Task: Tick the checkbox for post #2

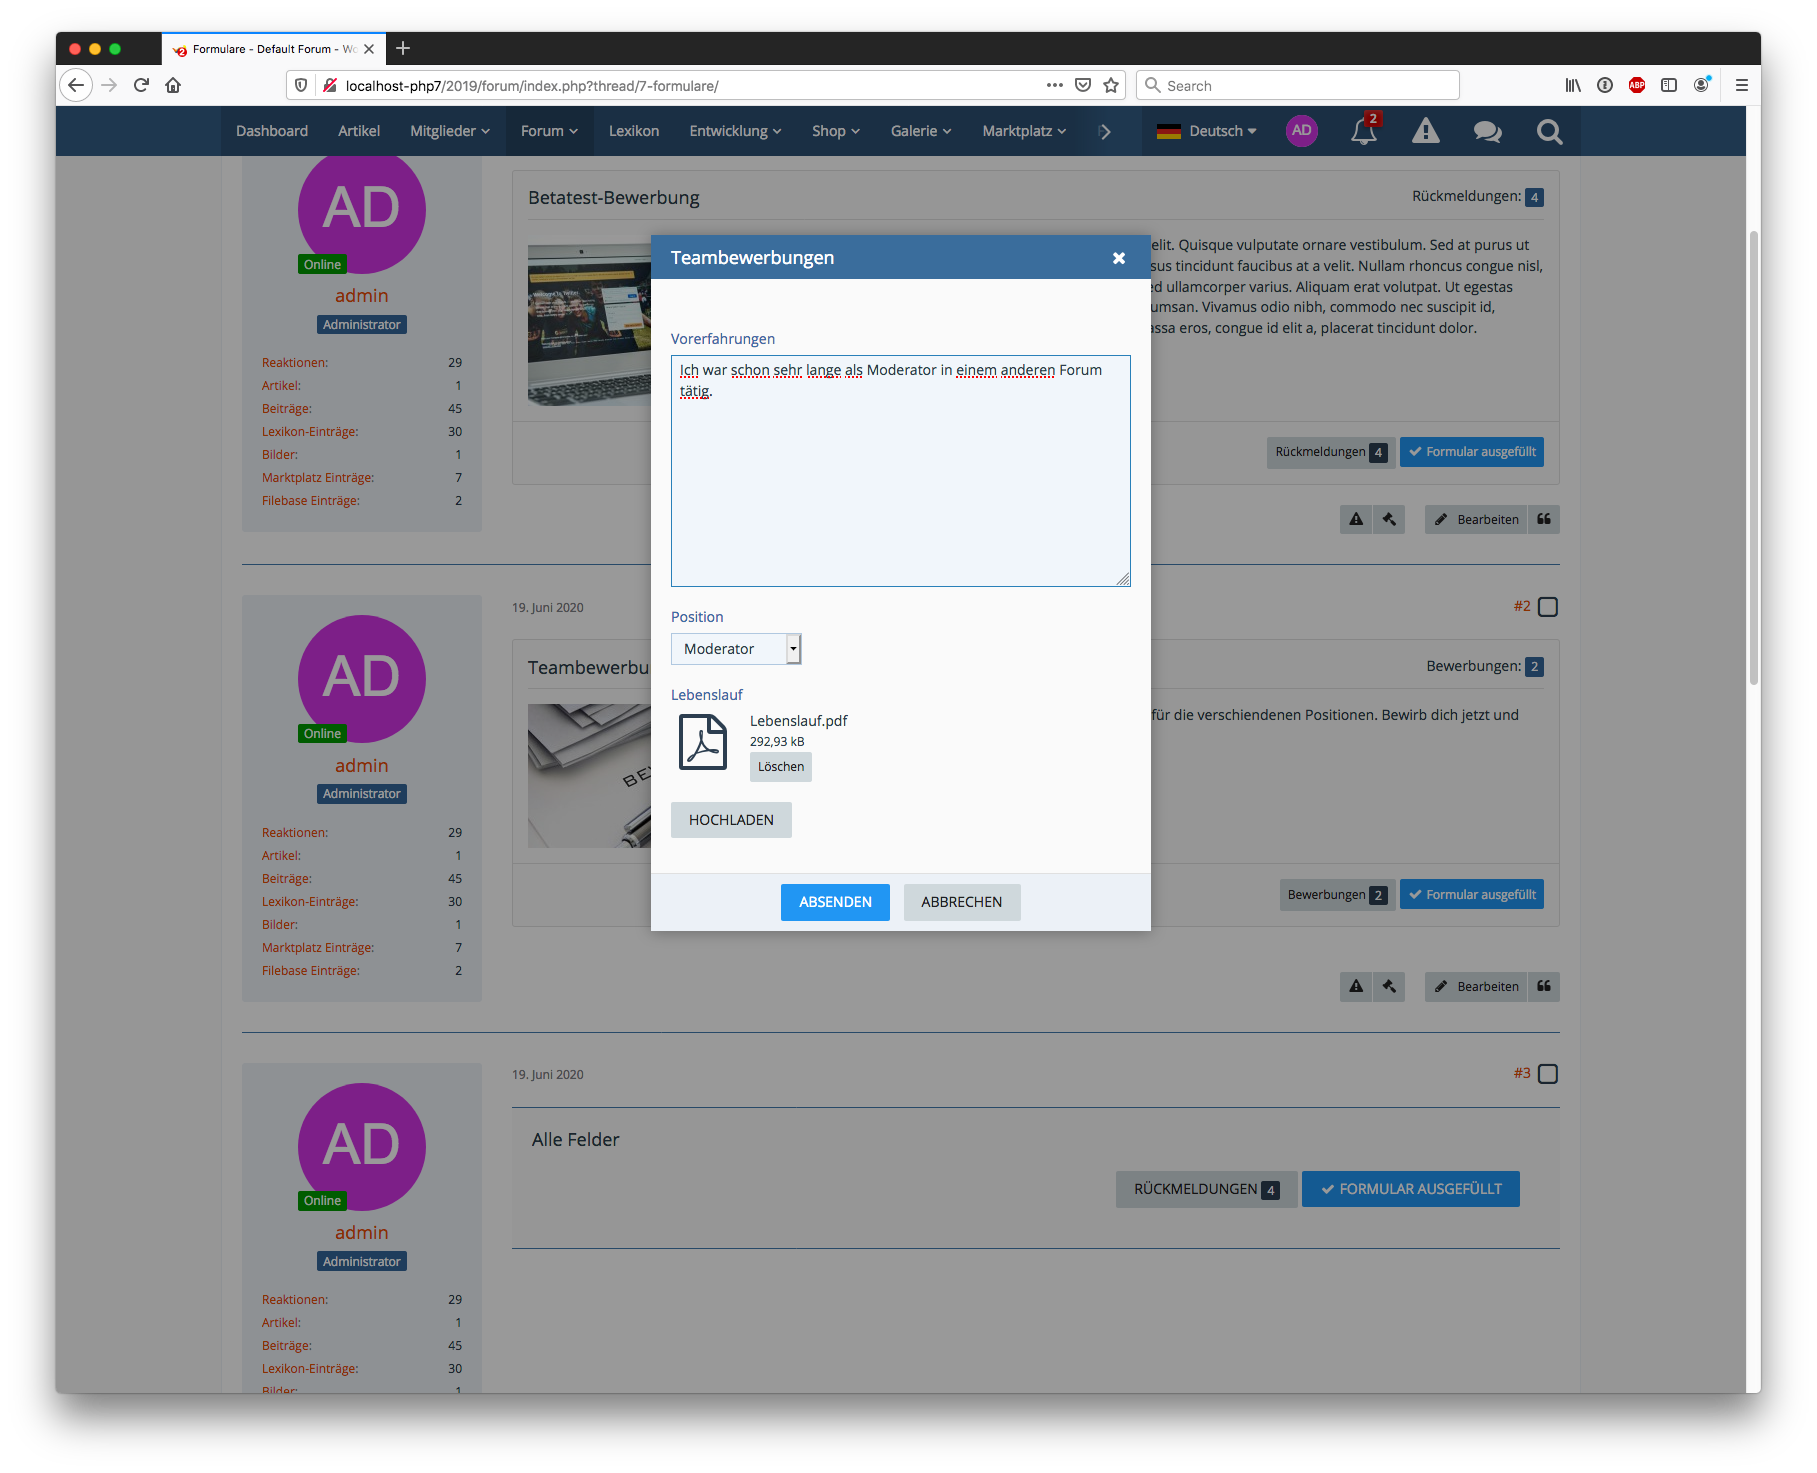Action: (x=1547, y=607)
